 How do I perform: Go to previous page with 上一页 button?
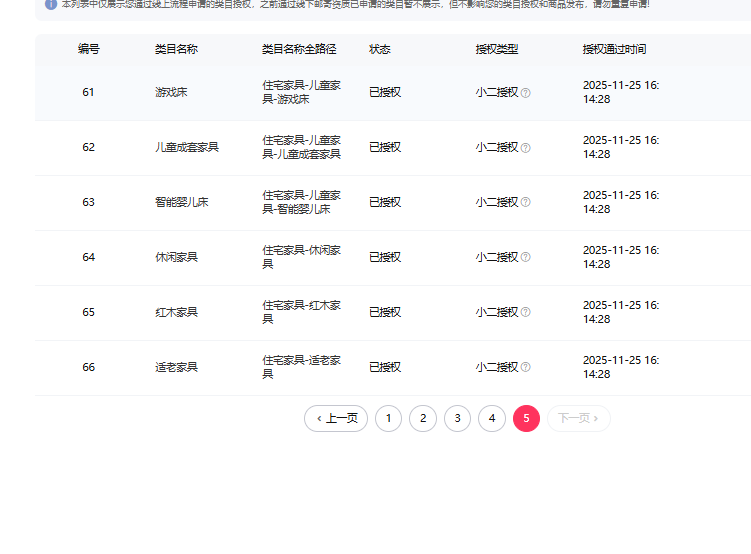click(336, 418)
